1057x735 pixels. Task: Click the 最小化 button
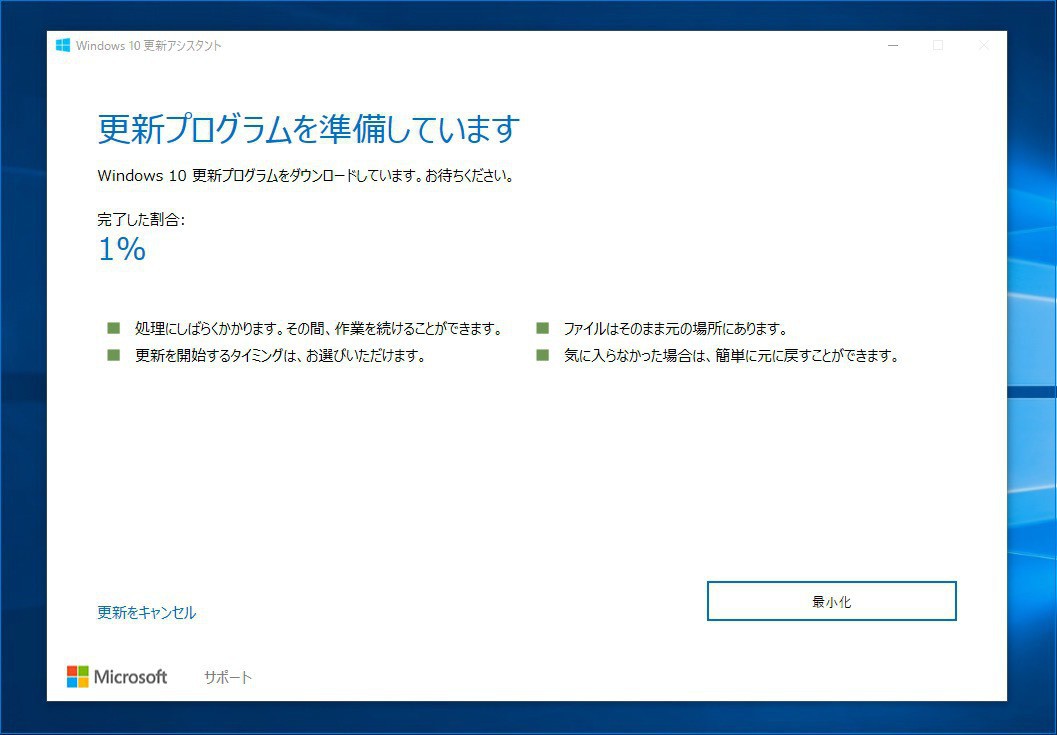(831, 601)
